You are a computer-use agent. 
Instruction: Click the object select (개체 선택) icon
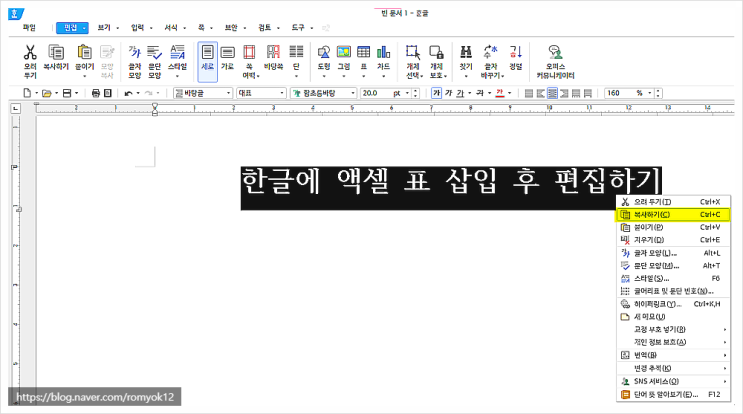tap(413, 62)
